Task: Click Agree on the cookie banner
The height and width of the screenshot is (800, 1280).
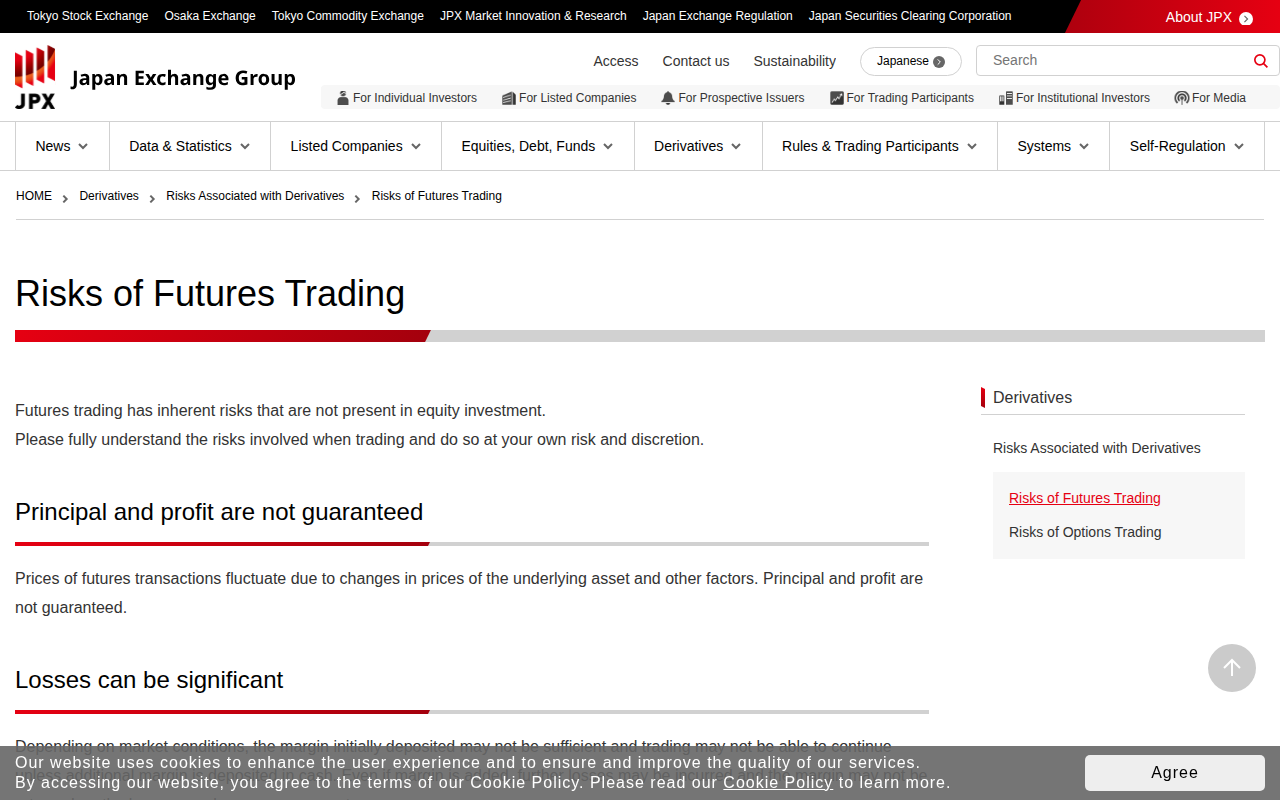Action: click(1175, 773)
